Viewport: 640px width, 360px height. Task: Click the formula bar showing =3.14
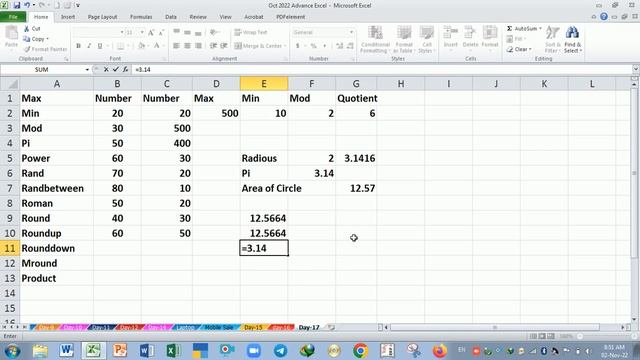click(382, 69)
